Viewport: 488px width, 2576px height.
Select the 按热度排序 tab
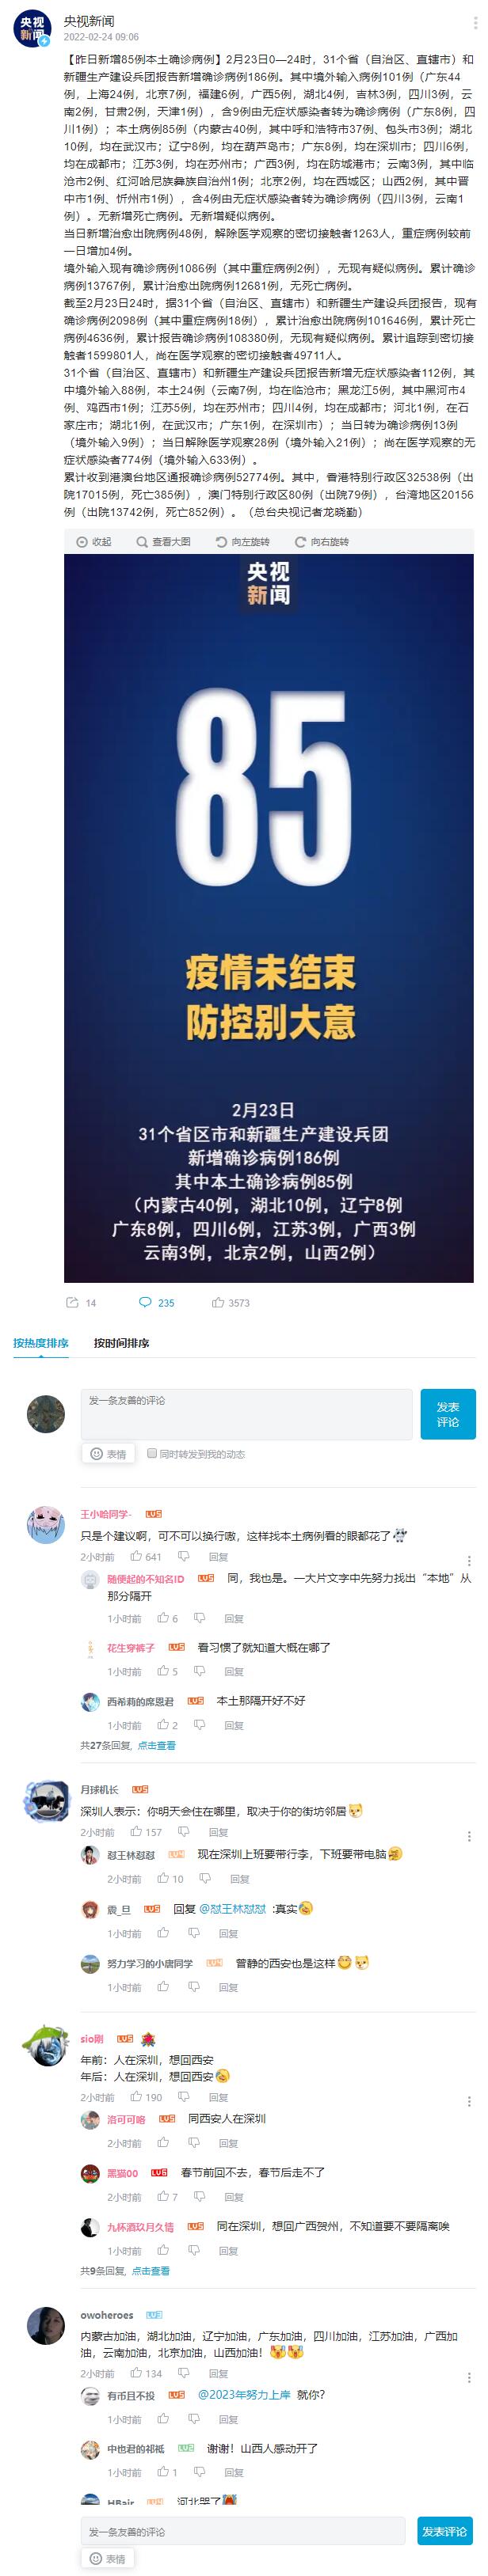coord(41,1343)
